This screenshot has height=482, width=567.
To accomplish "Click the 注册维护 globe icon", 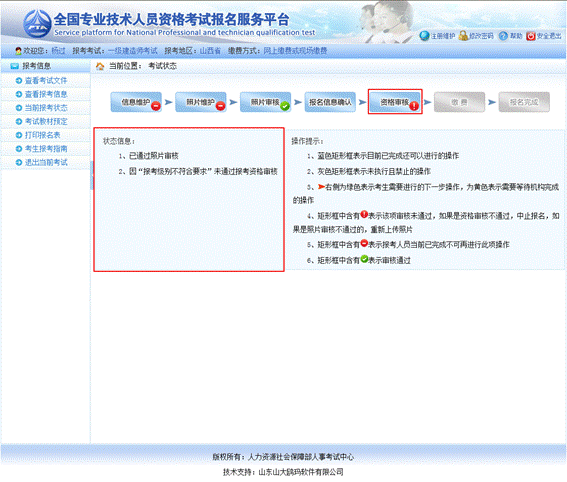I will [425, 36].
